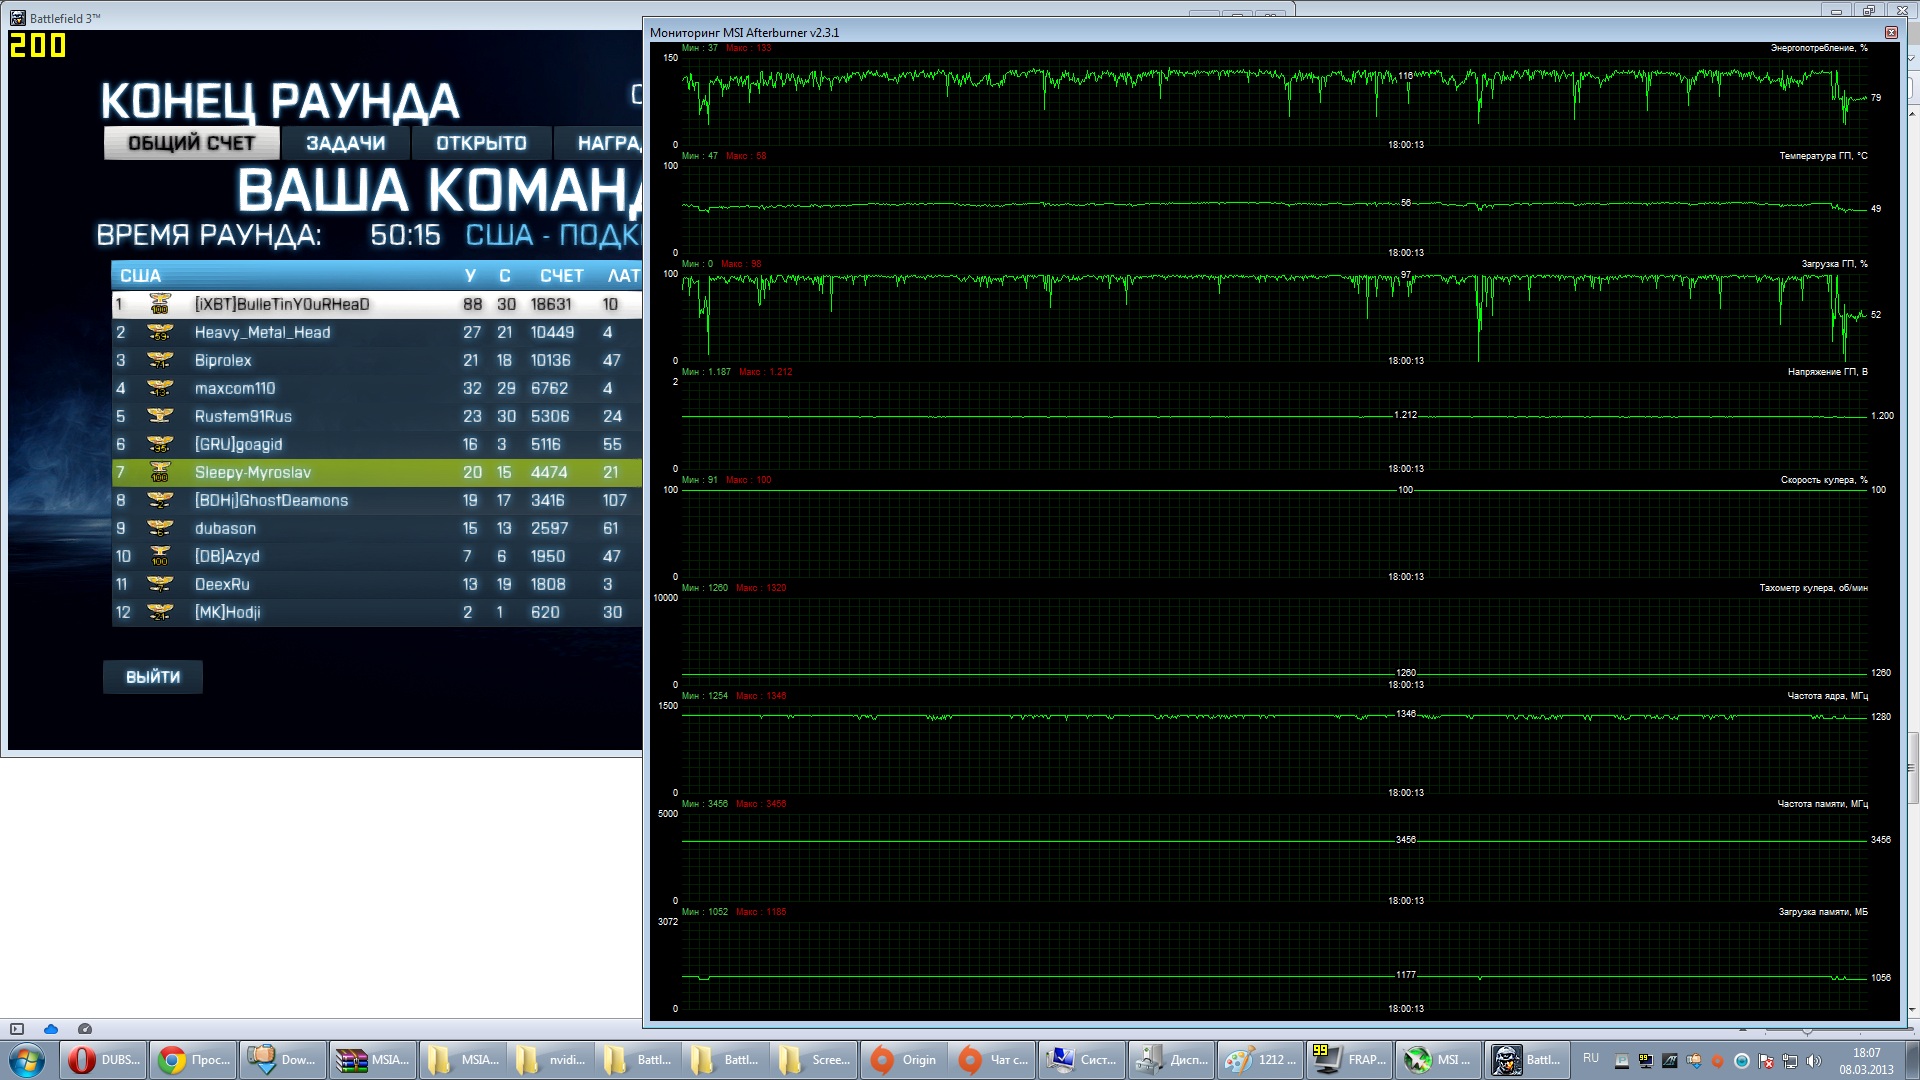Select highlighted player row Sleepy-Myroslav
Image resolution: width=1920 pixels, height=1080 pixels.
point(377,472)
